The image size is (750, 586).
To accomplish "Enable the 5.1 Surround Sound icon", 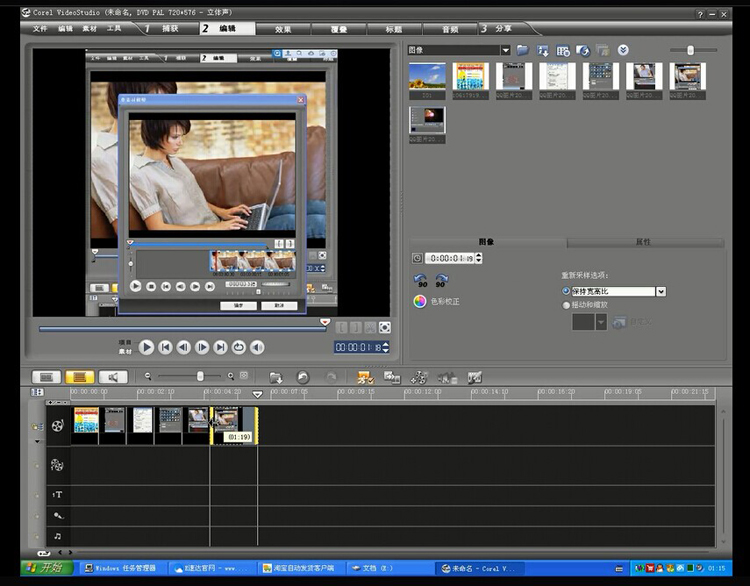I will tap(447, 378).
